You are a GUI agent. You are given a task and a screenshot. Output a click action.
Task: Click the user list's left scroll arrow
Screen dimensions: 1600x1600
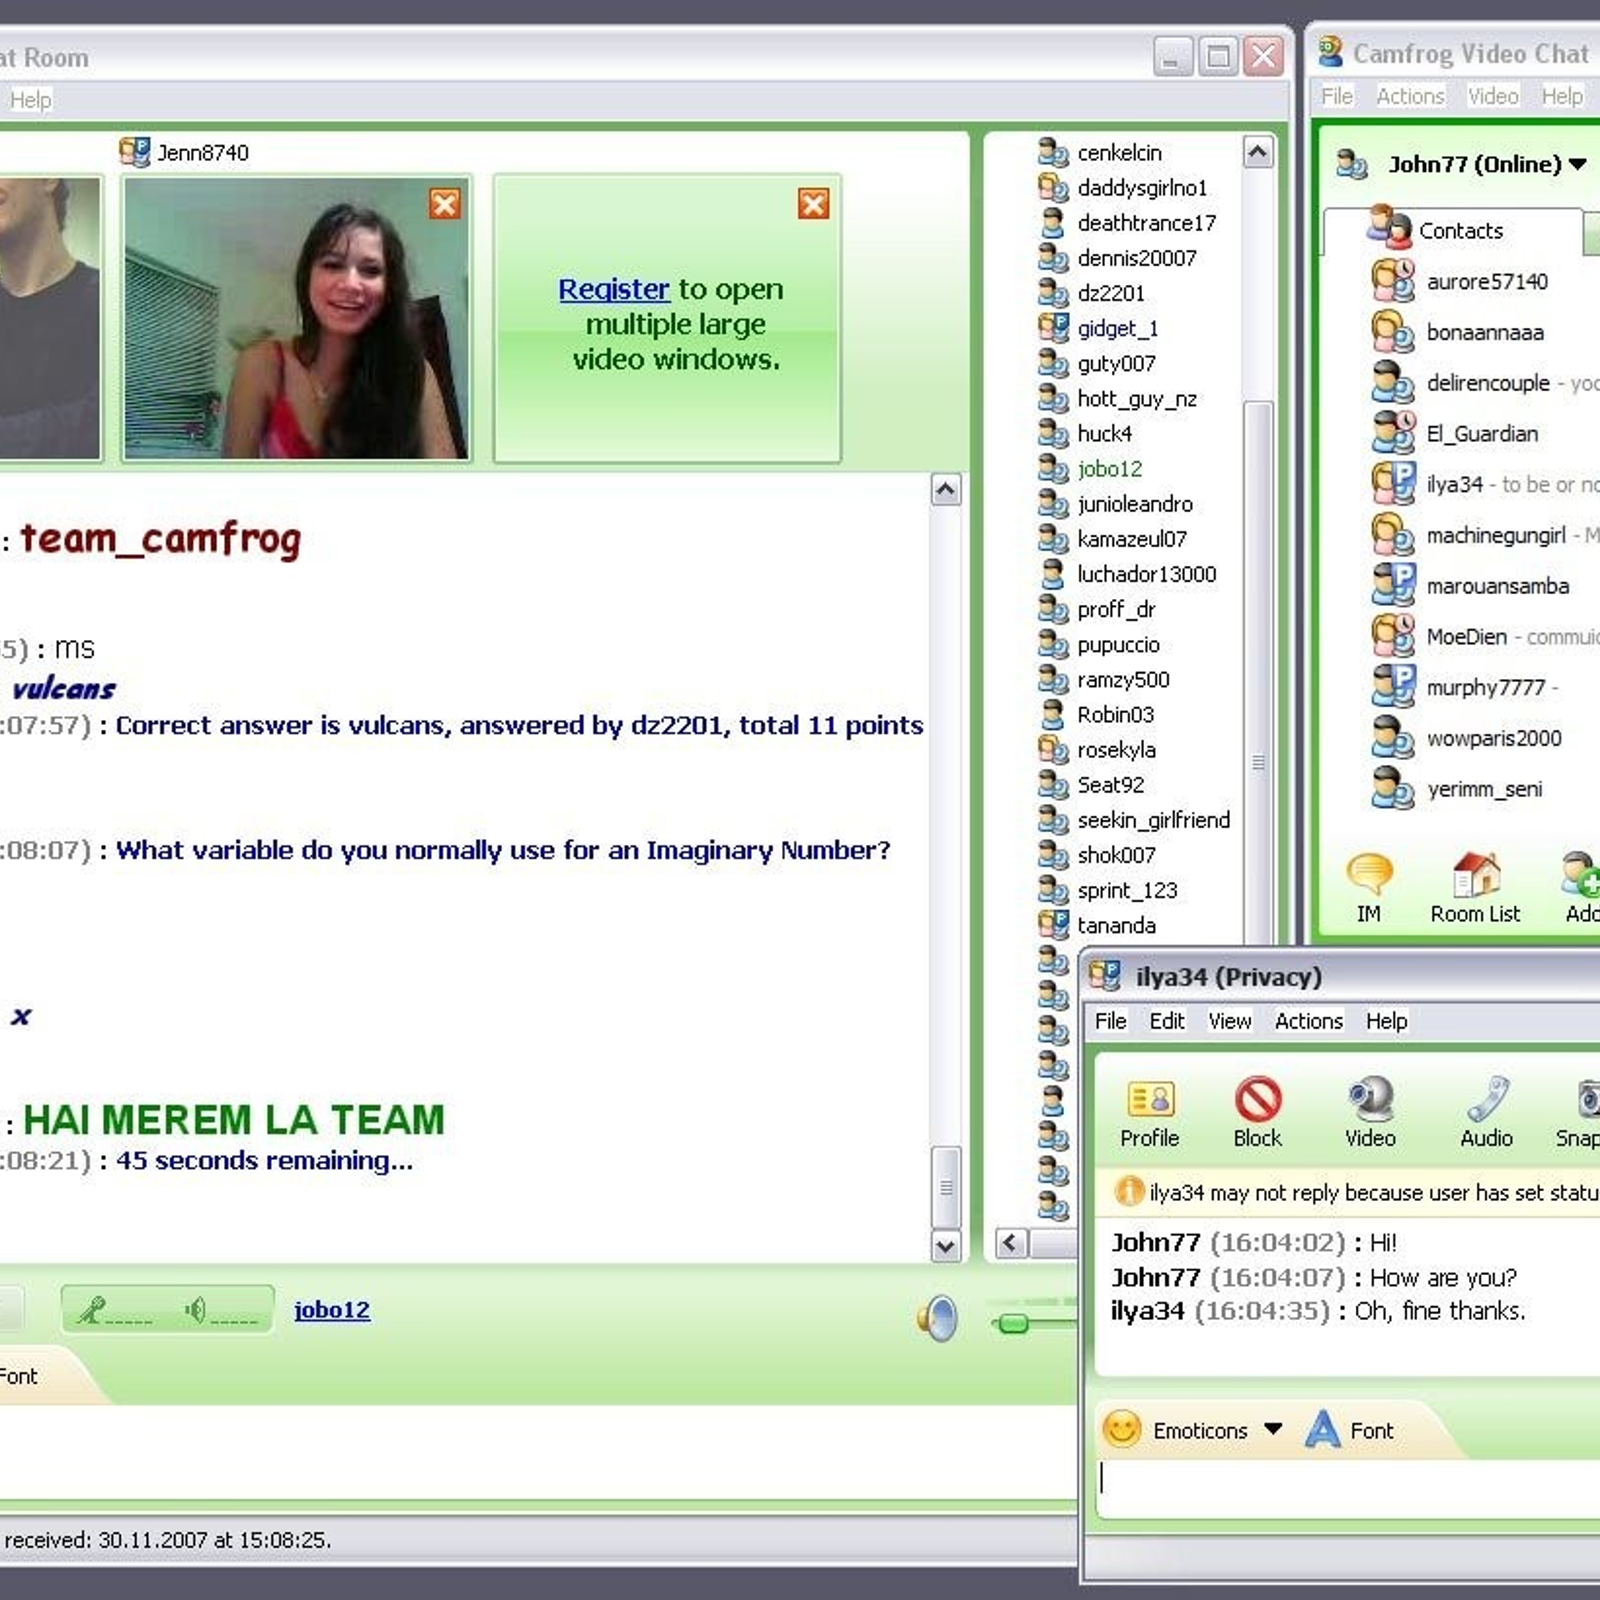(1011, 1243)
